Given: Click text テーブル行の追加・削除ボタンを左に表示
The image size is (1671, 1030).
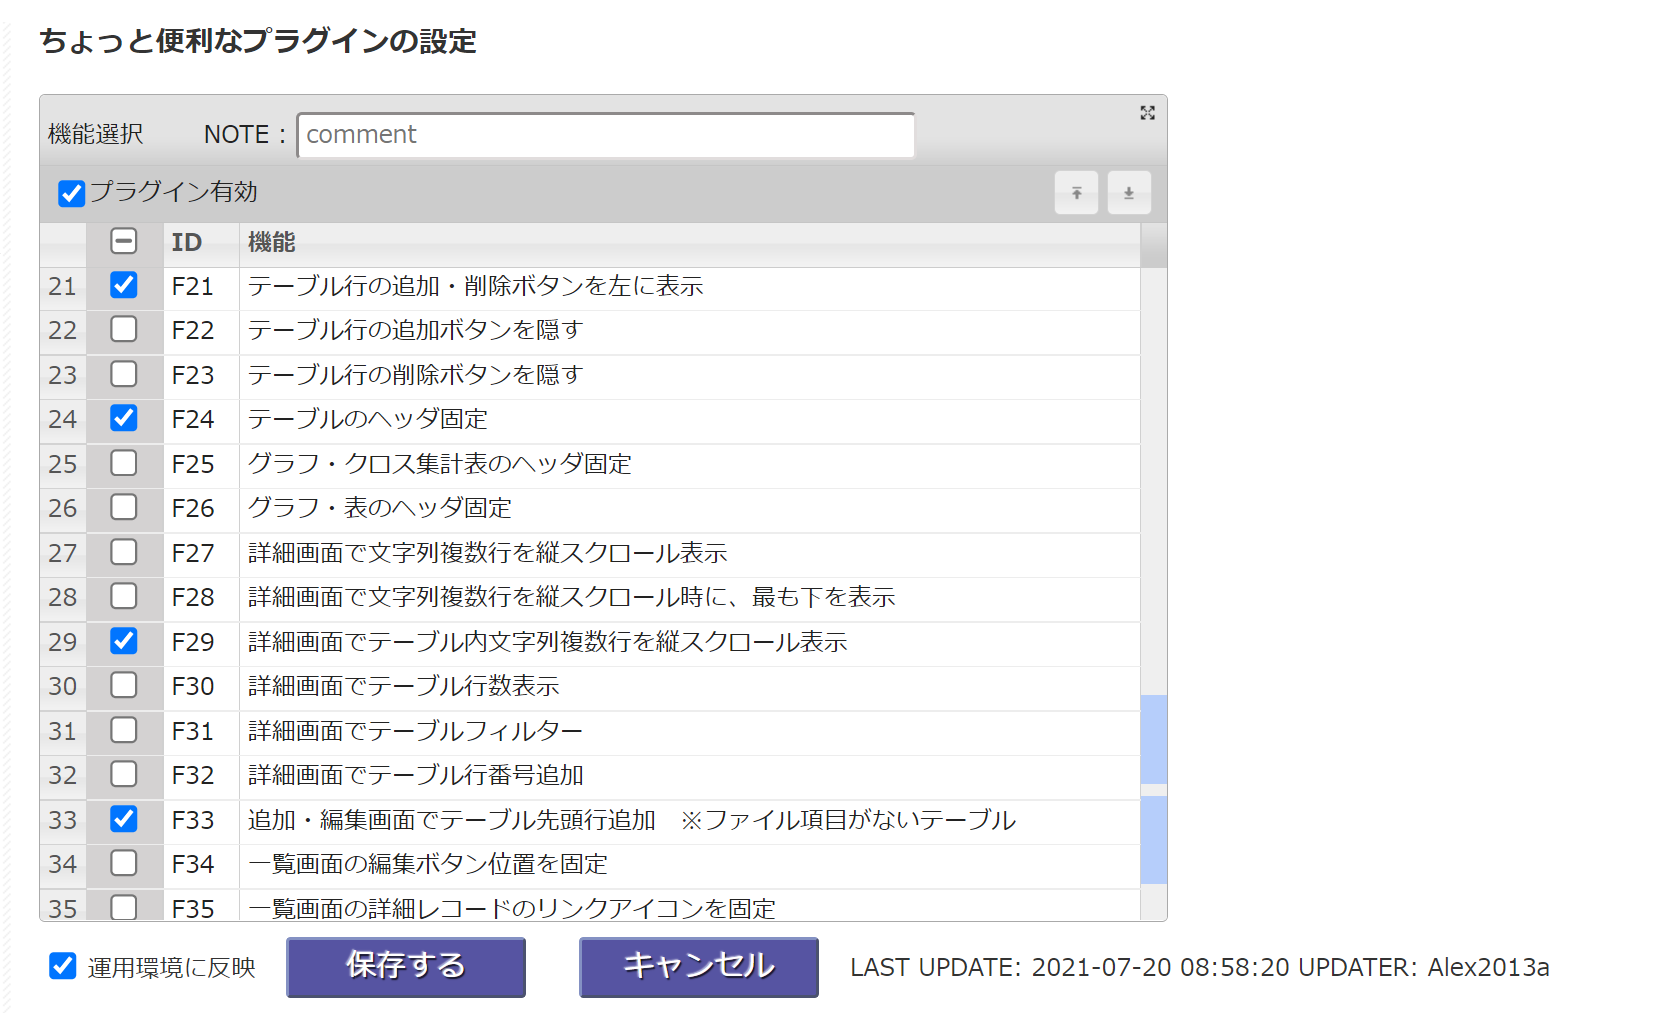Looking at the screenshot, I should coord(476,286).
